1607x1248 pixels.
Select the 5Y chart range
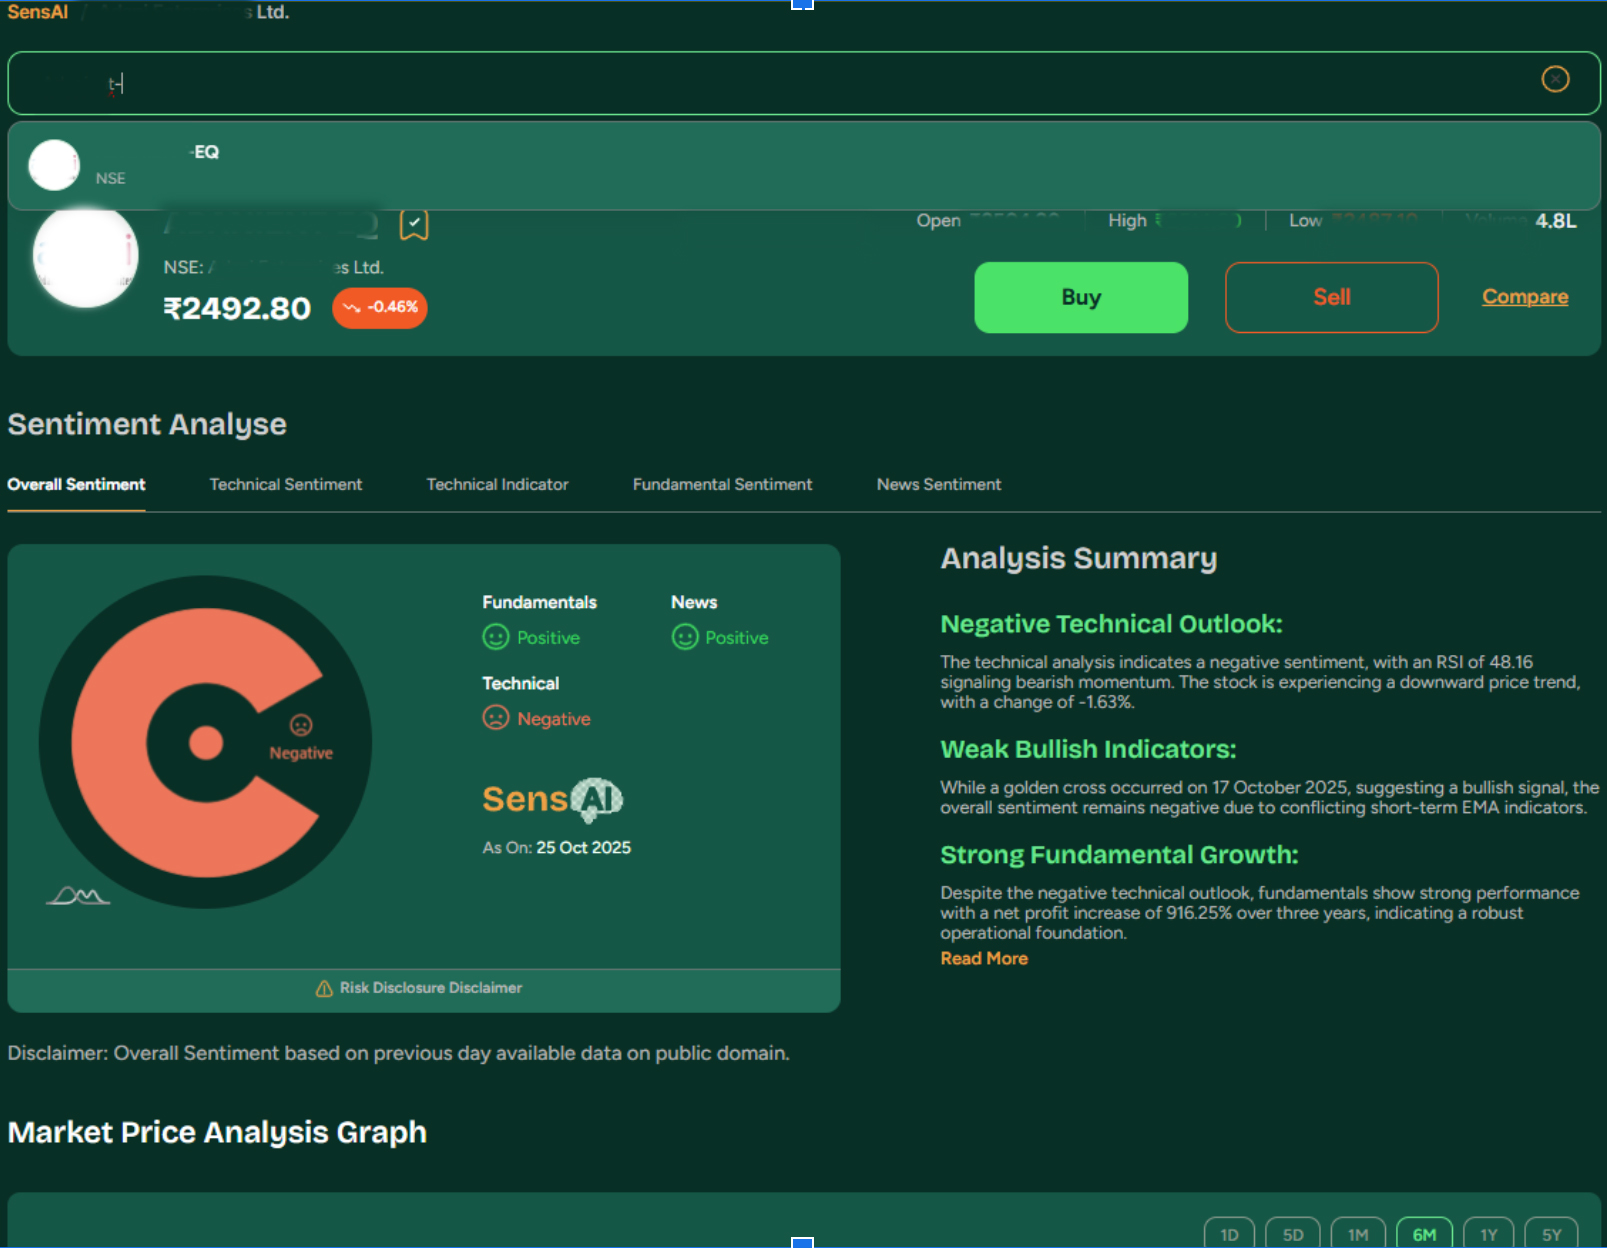[x=1551, y=1234]
